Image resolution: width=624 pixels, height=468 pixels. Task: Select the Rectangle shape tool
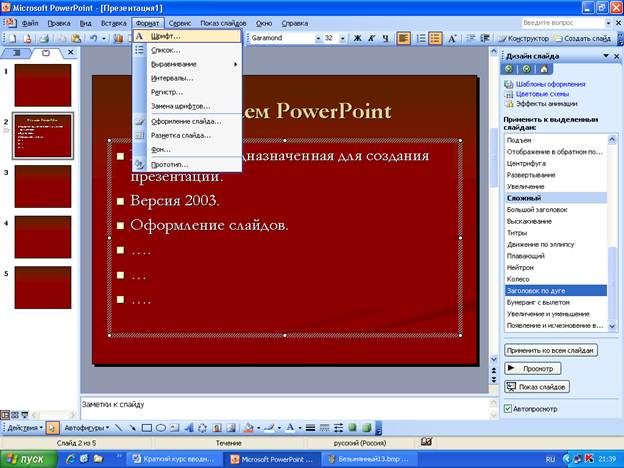pos(146,428)
